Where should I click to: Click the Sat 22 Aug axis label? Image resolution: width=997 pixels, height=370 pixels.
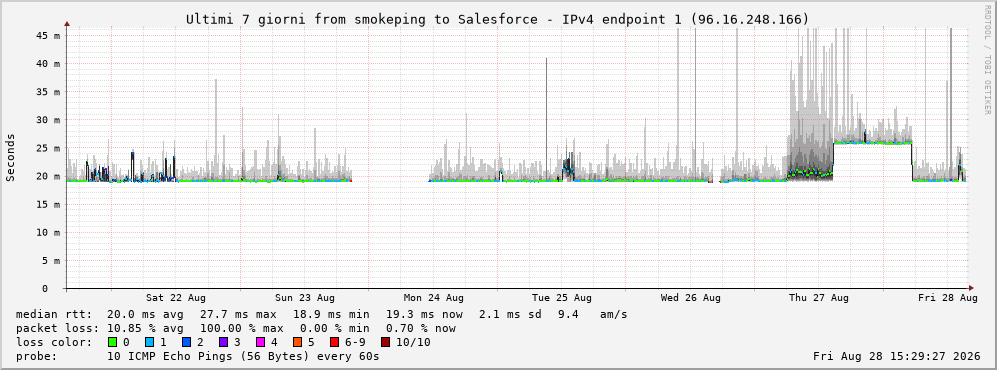pos(175,298)
